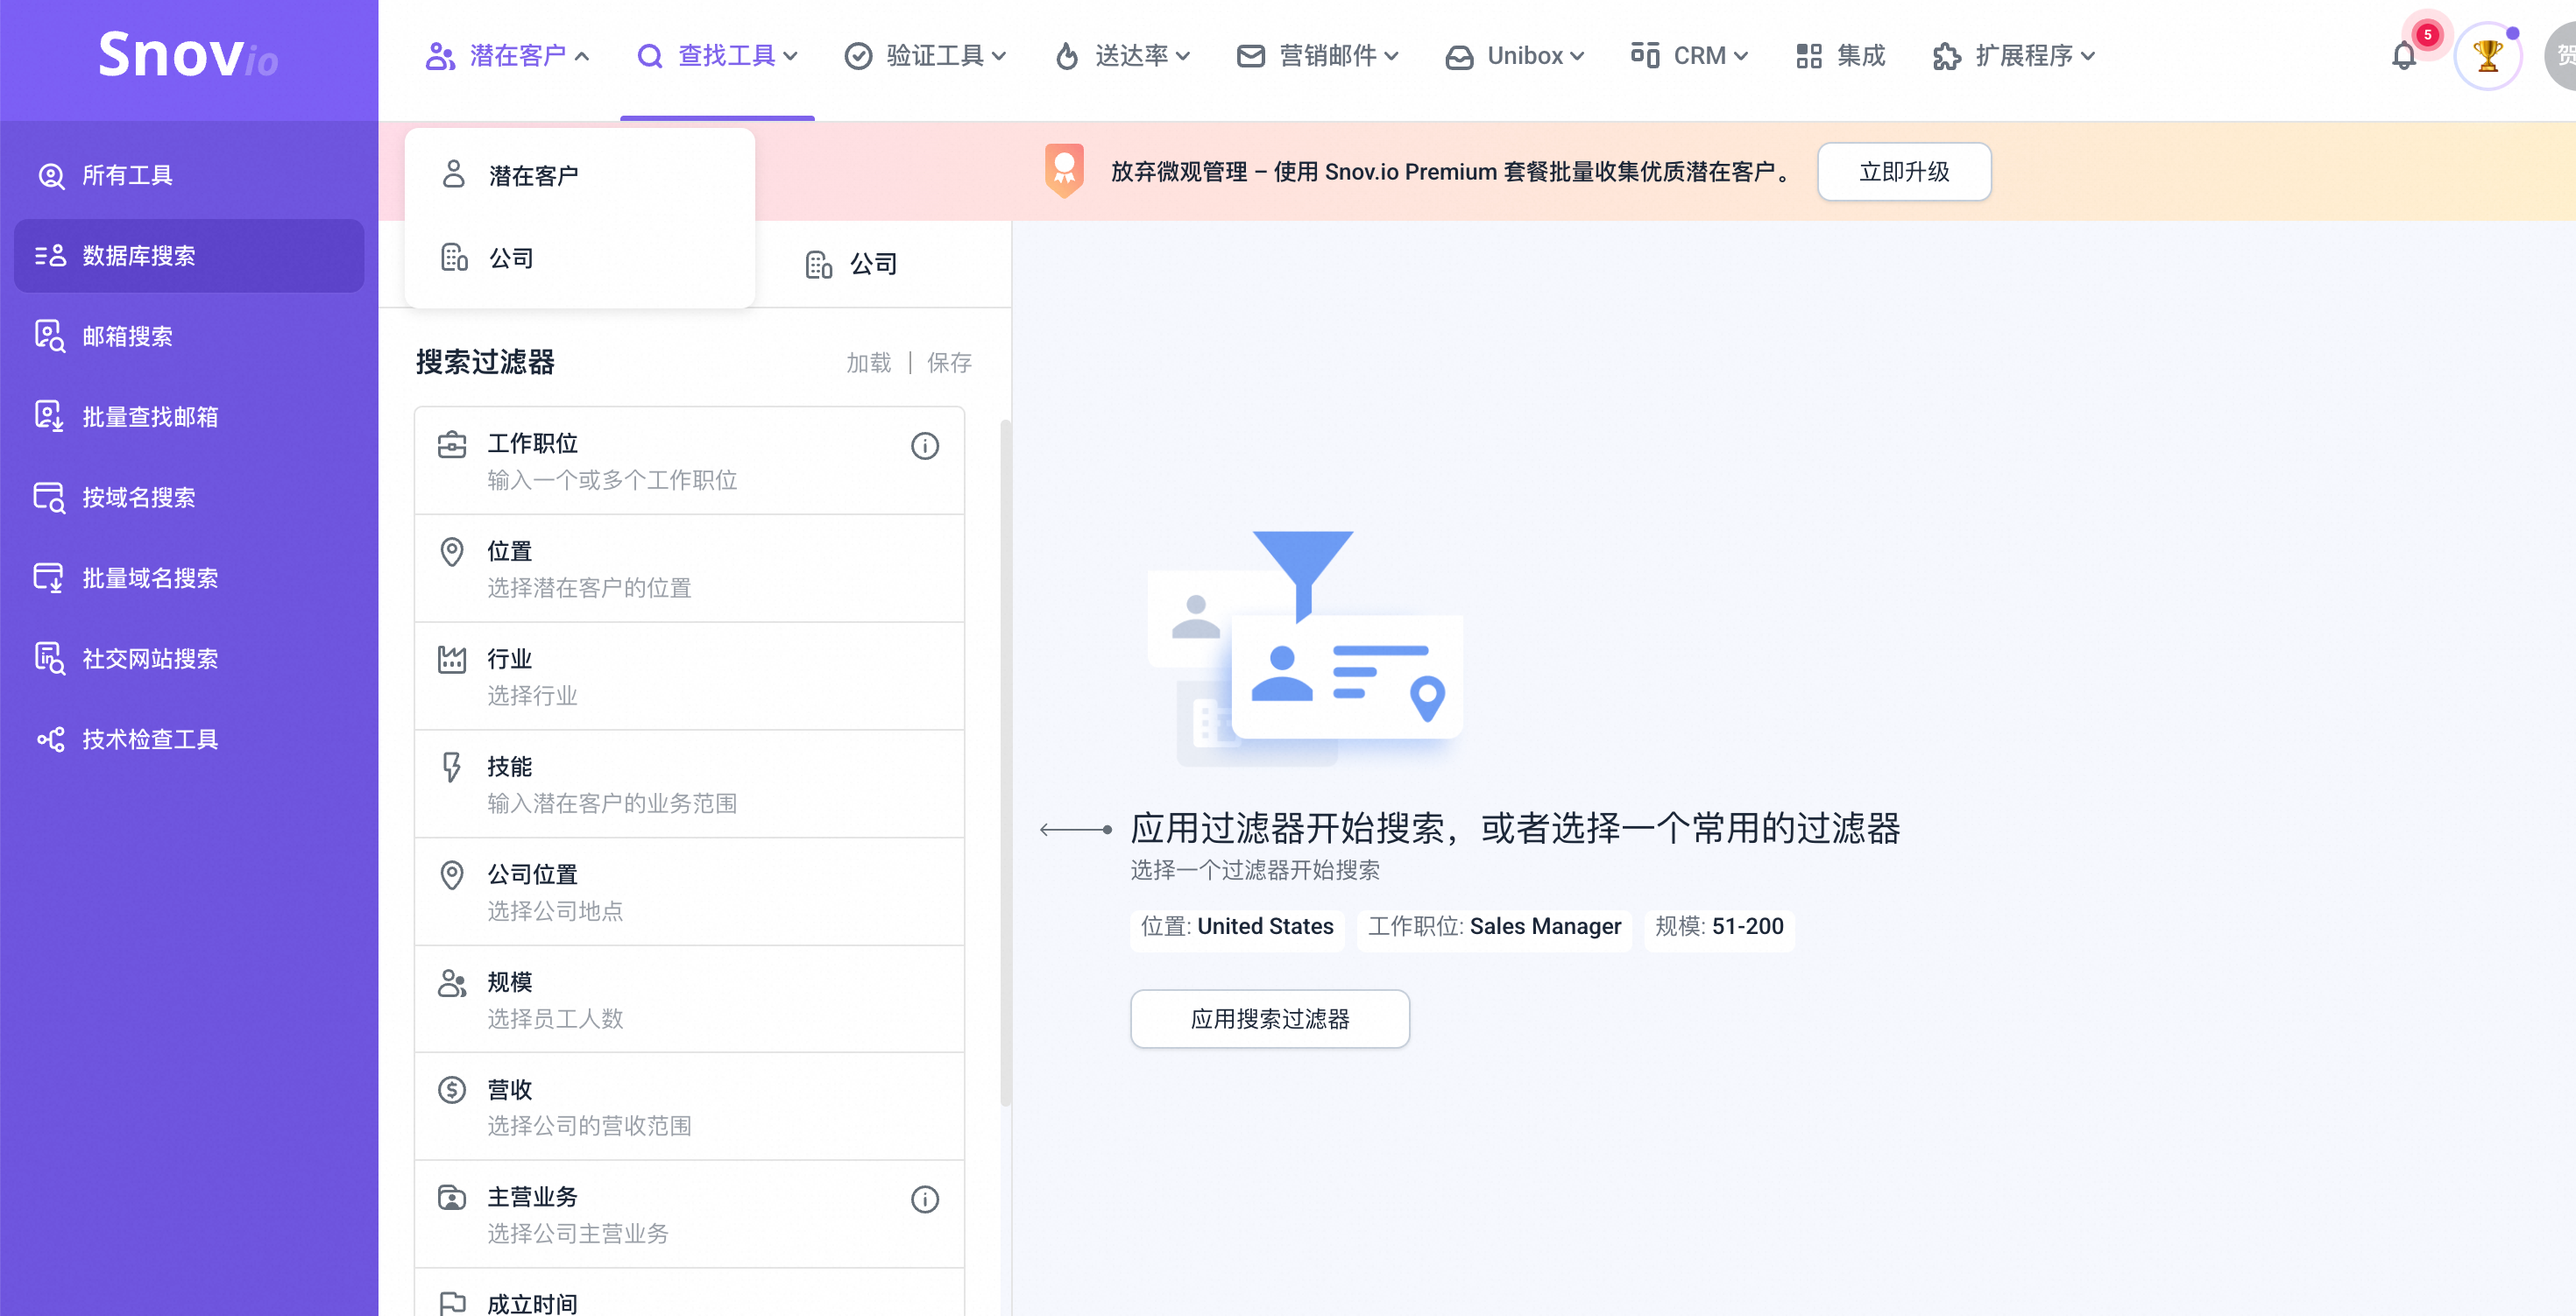Click the lightning icon for 技能 filter
This screenshot has width=2576, height=1316.
click(x=452, y=767)
